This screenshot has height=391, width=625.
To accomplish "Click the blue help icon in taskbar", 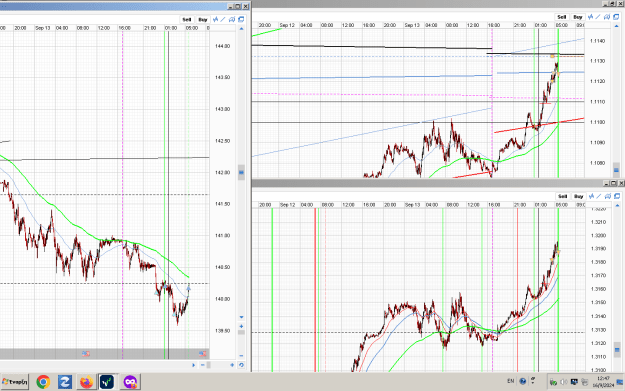I will [523, 381].
